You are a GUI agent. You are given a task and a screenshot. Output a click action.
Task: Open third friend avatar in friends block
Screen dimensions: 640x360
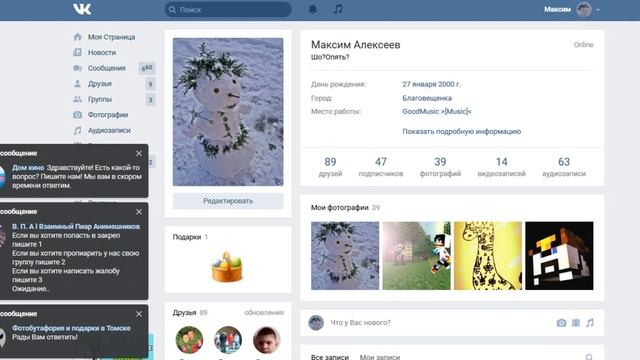pos(267,340)
